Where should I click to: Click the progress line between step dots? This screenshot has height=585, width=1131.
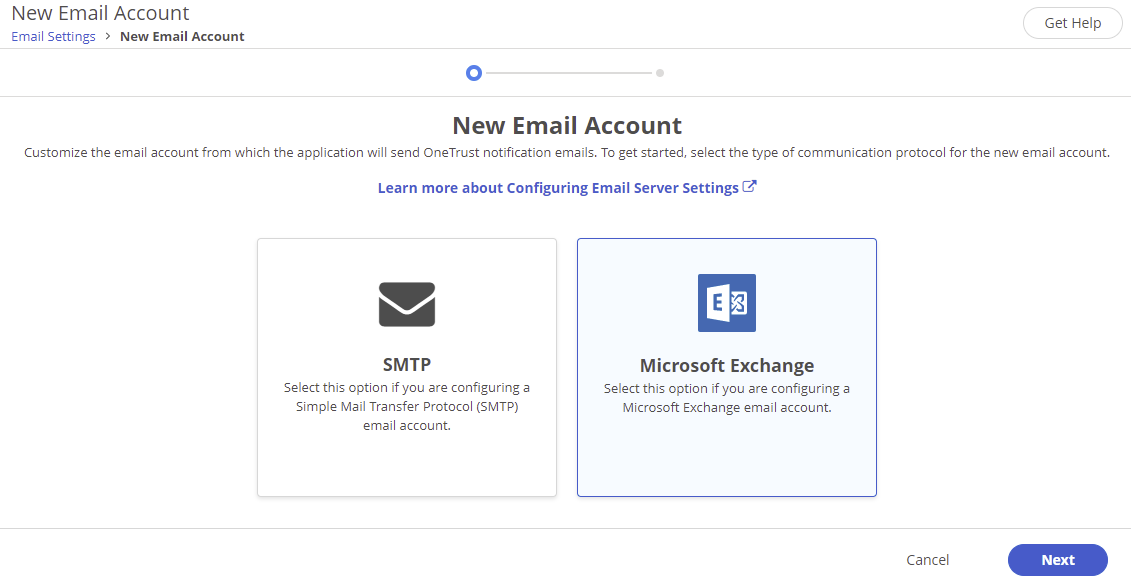(566, 72)
